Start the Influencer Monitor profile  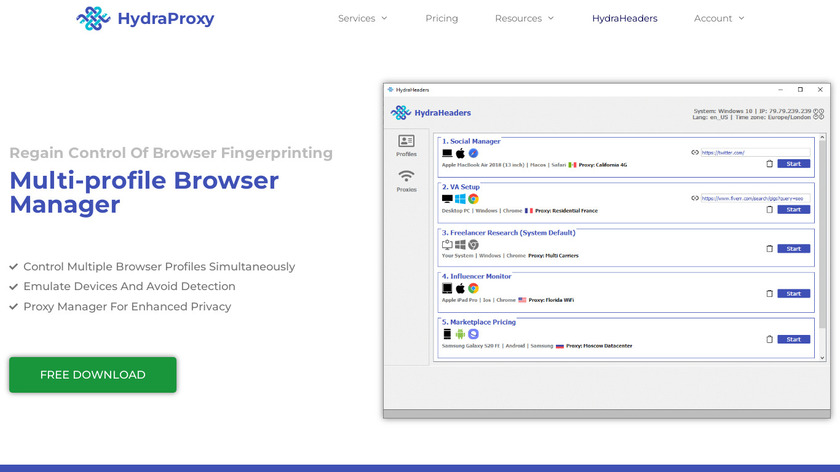(x=793, y=294)
